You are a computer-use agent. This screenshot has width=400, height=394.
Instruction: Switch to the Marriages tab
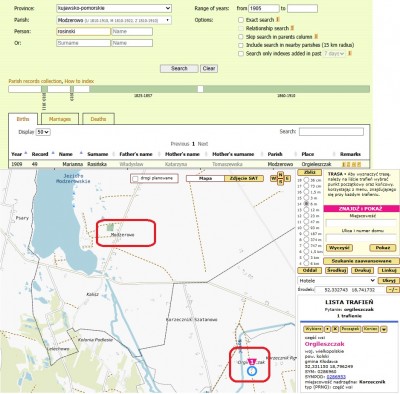click(60, 119)
